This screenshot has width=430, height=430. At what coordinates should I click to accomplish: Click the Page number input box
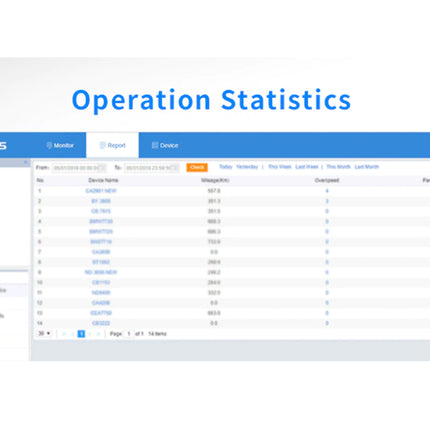tap(129, 334)
